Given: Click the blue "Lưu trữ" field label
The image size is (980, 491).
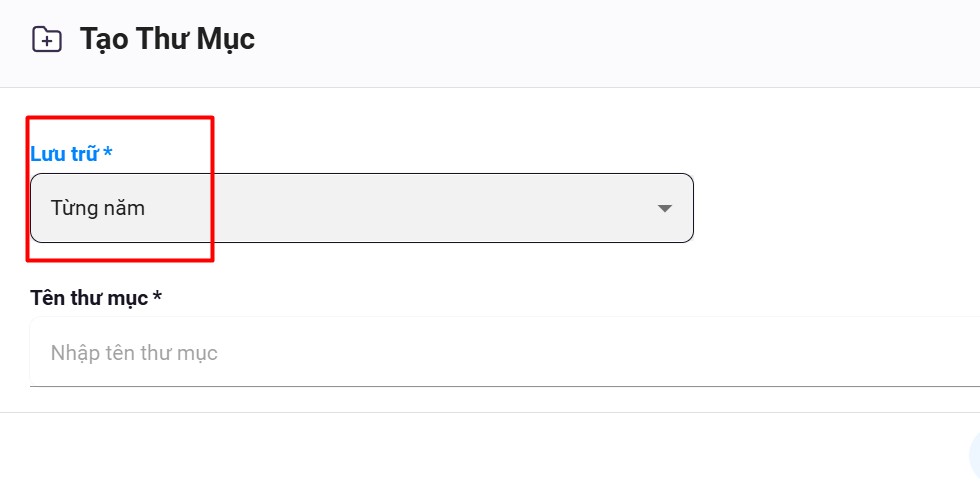Looking at the screenshot, I should click(64, 153).
